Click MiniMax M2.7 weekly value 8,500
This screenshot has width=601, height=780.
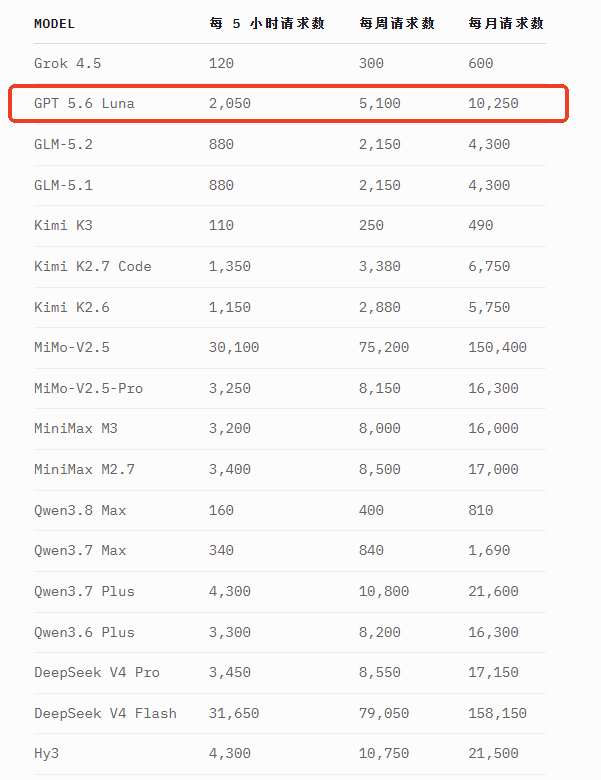[380, 469]
